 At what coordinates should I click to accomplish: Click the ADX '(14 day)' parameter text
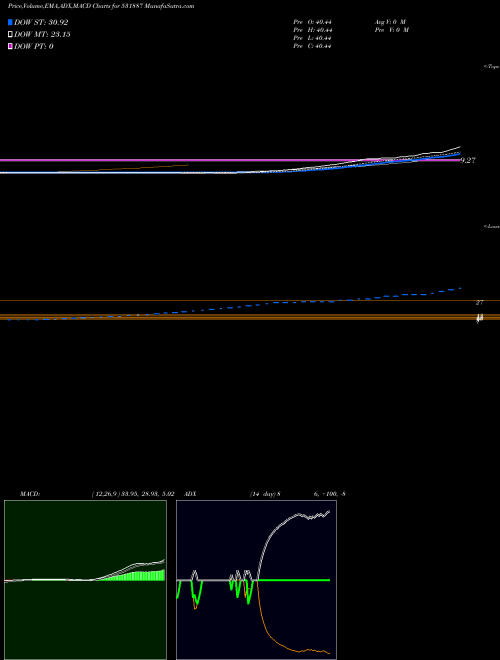point(265,494)
